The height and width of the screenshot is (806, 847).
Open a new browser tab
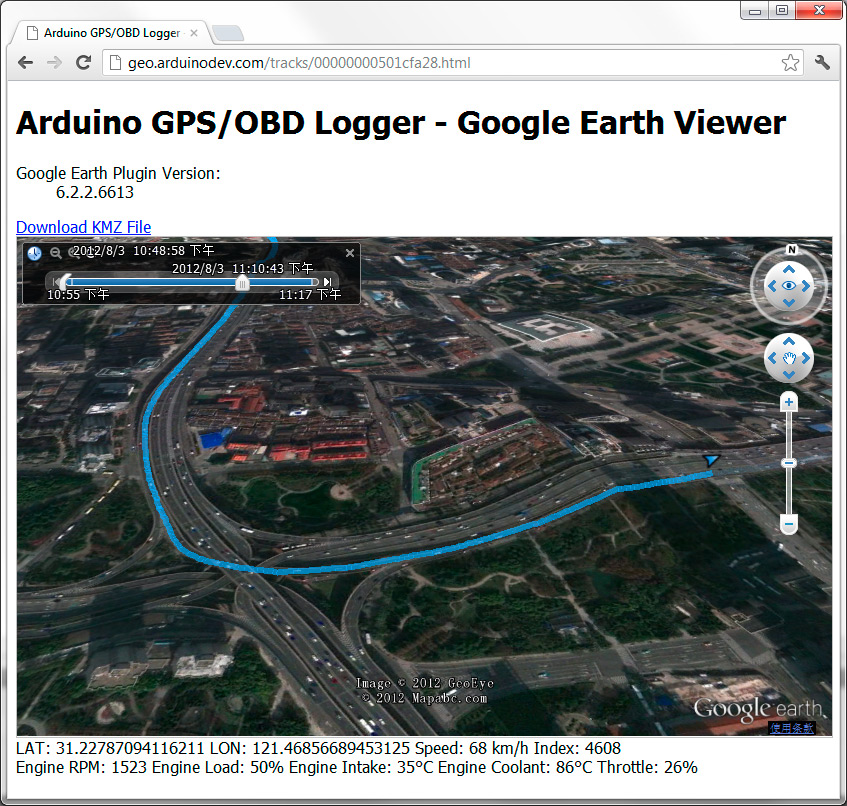(228, 33)
